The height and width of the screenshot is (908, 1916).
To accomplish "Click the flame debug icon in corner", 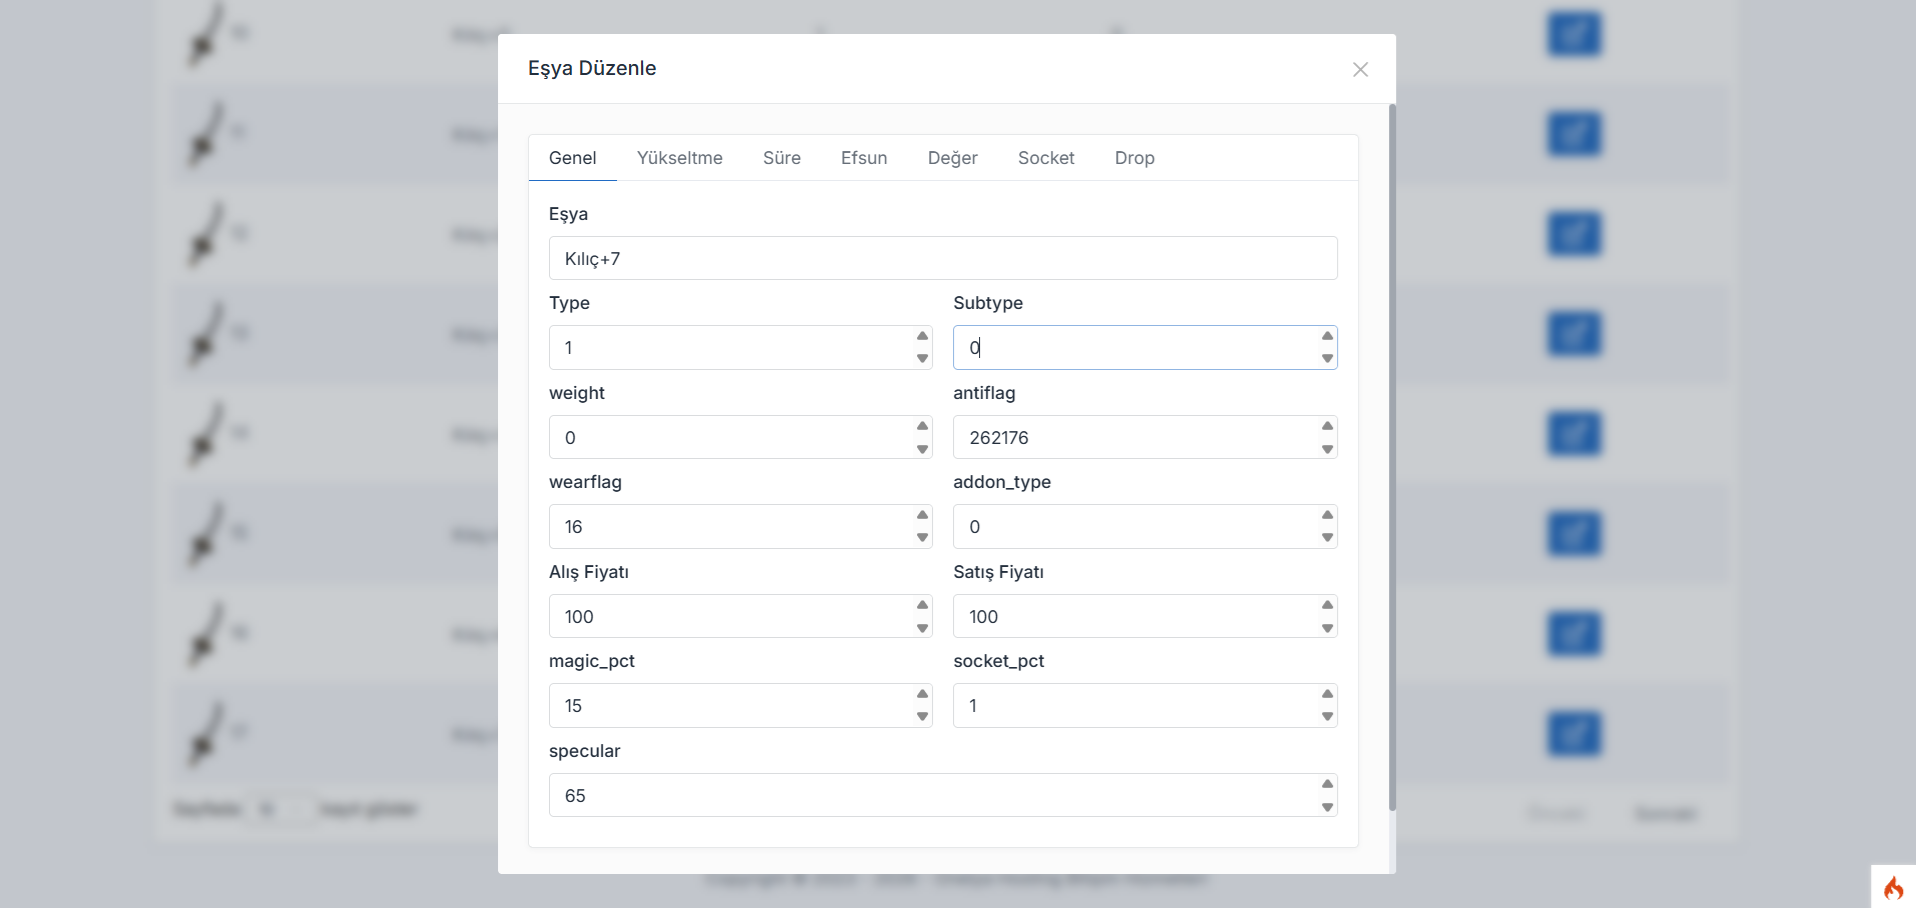I will coord(1893,887).
